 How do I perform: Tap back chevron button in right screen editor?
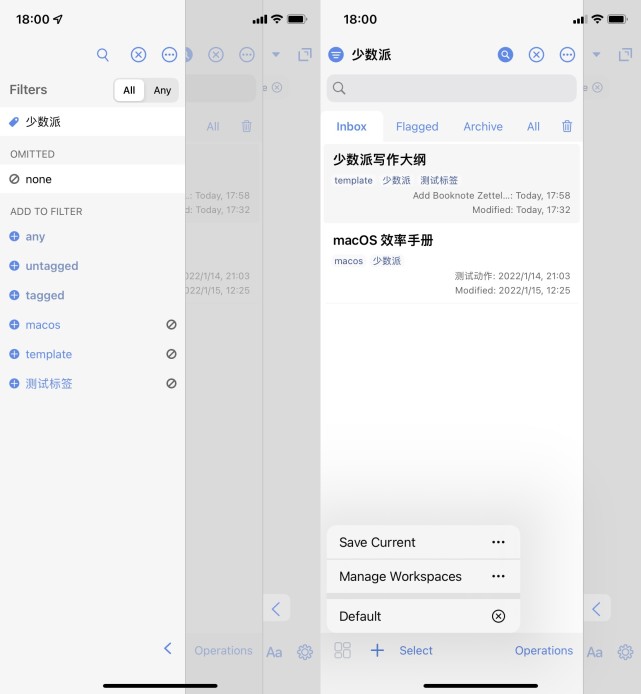pos(597,609)
